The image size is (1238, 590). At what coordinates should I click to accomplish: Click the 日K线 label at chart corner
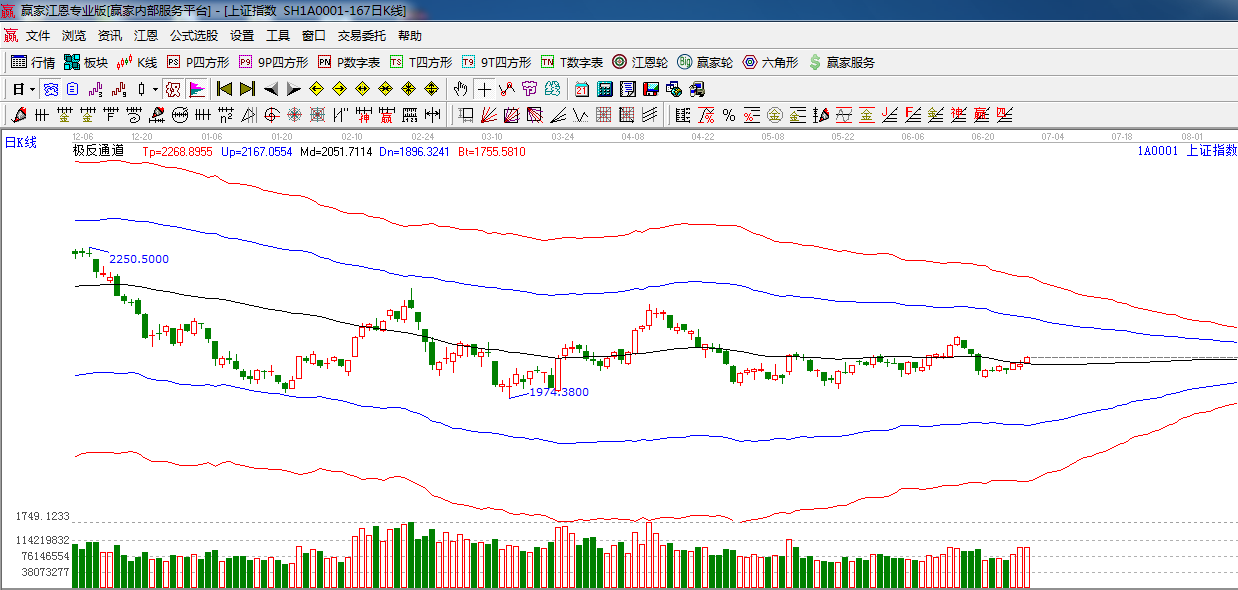tap(21, 143)
